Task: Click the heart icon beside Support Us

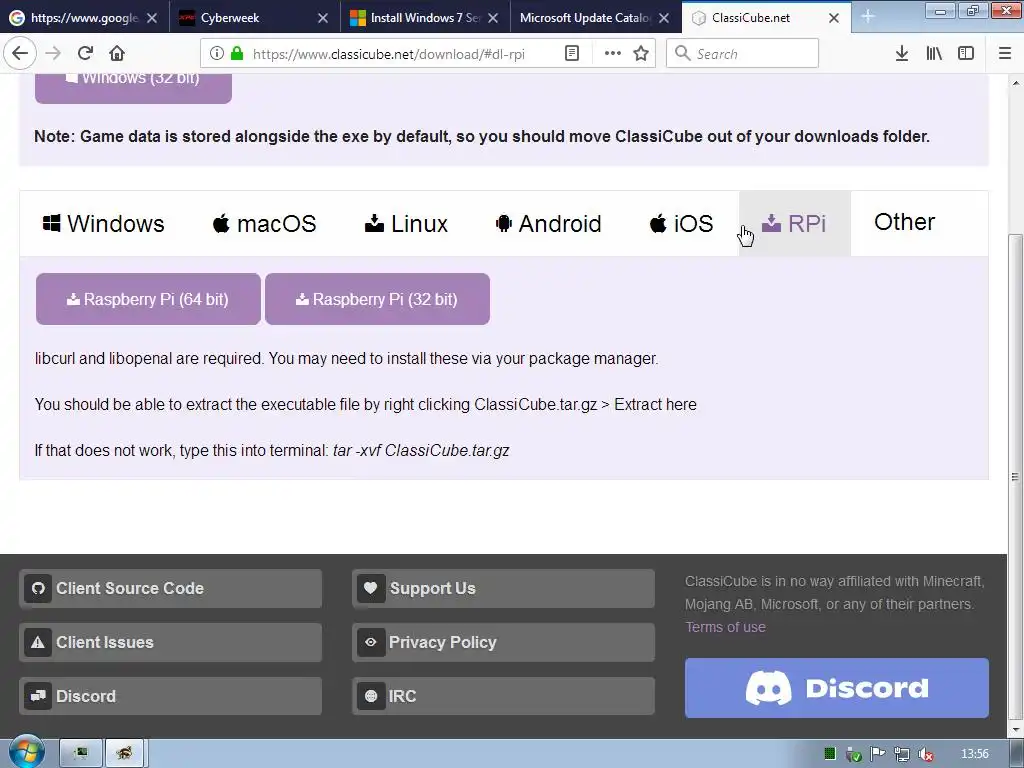Action: [370, 588]
